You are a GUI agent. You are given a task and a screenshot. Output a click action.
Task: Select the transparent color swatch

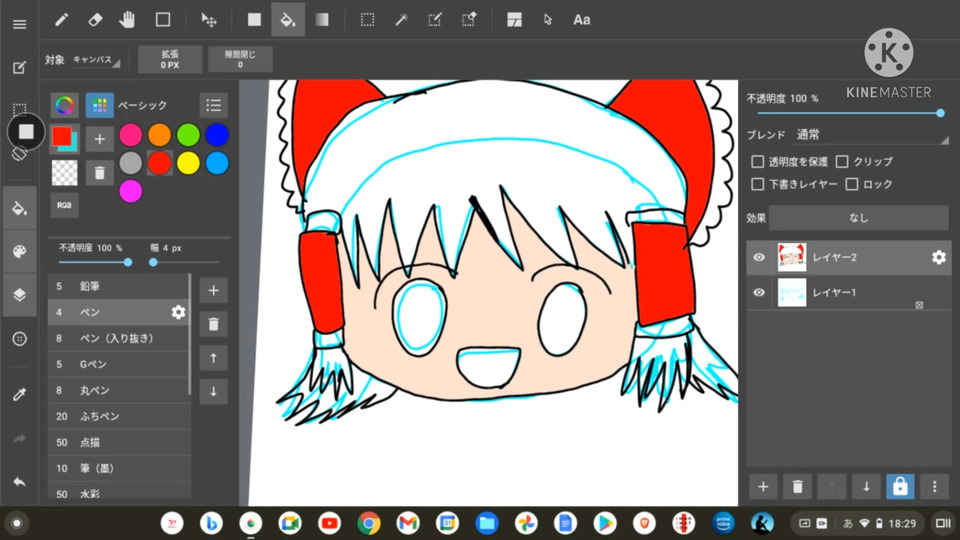[64, 173]
